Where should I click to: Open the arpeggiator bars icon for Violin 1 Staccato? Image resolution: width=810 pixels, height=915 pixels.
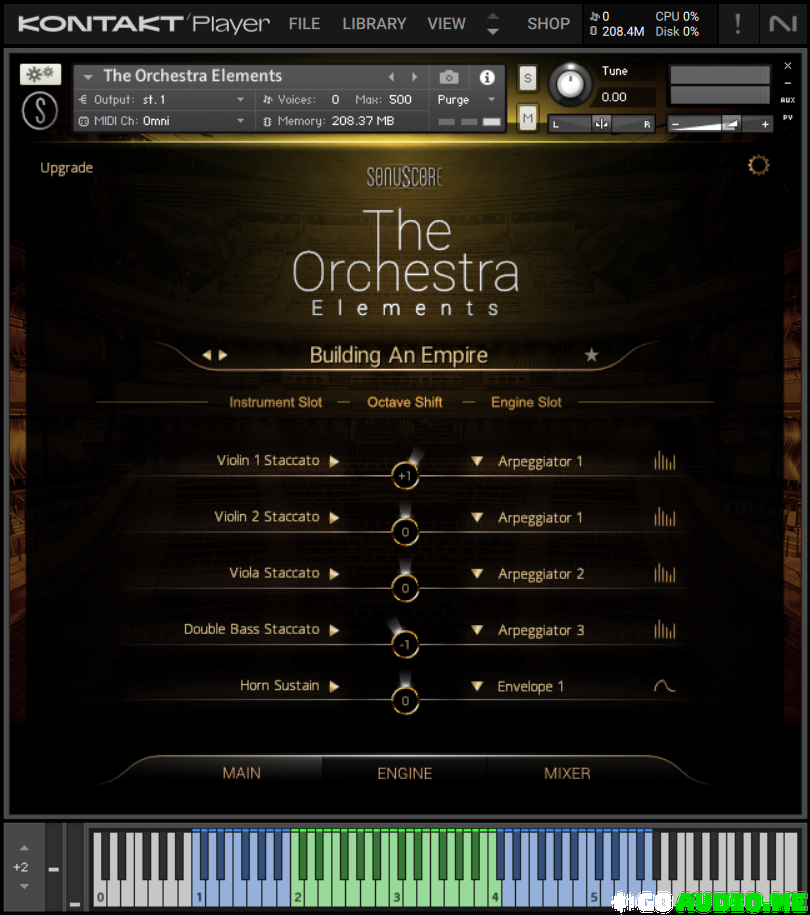665,461
